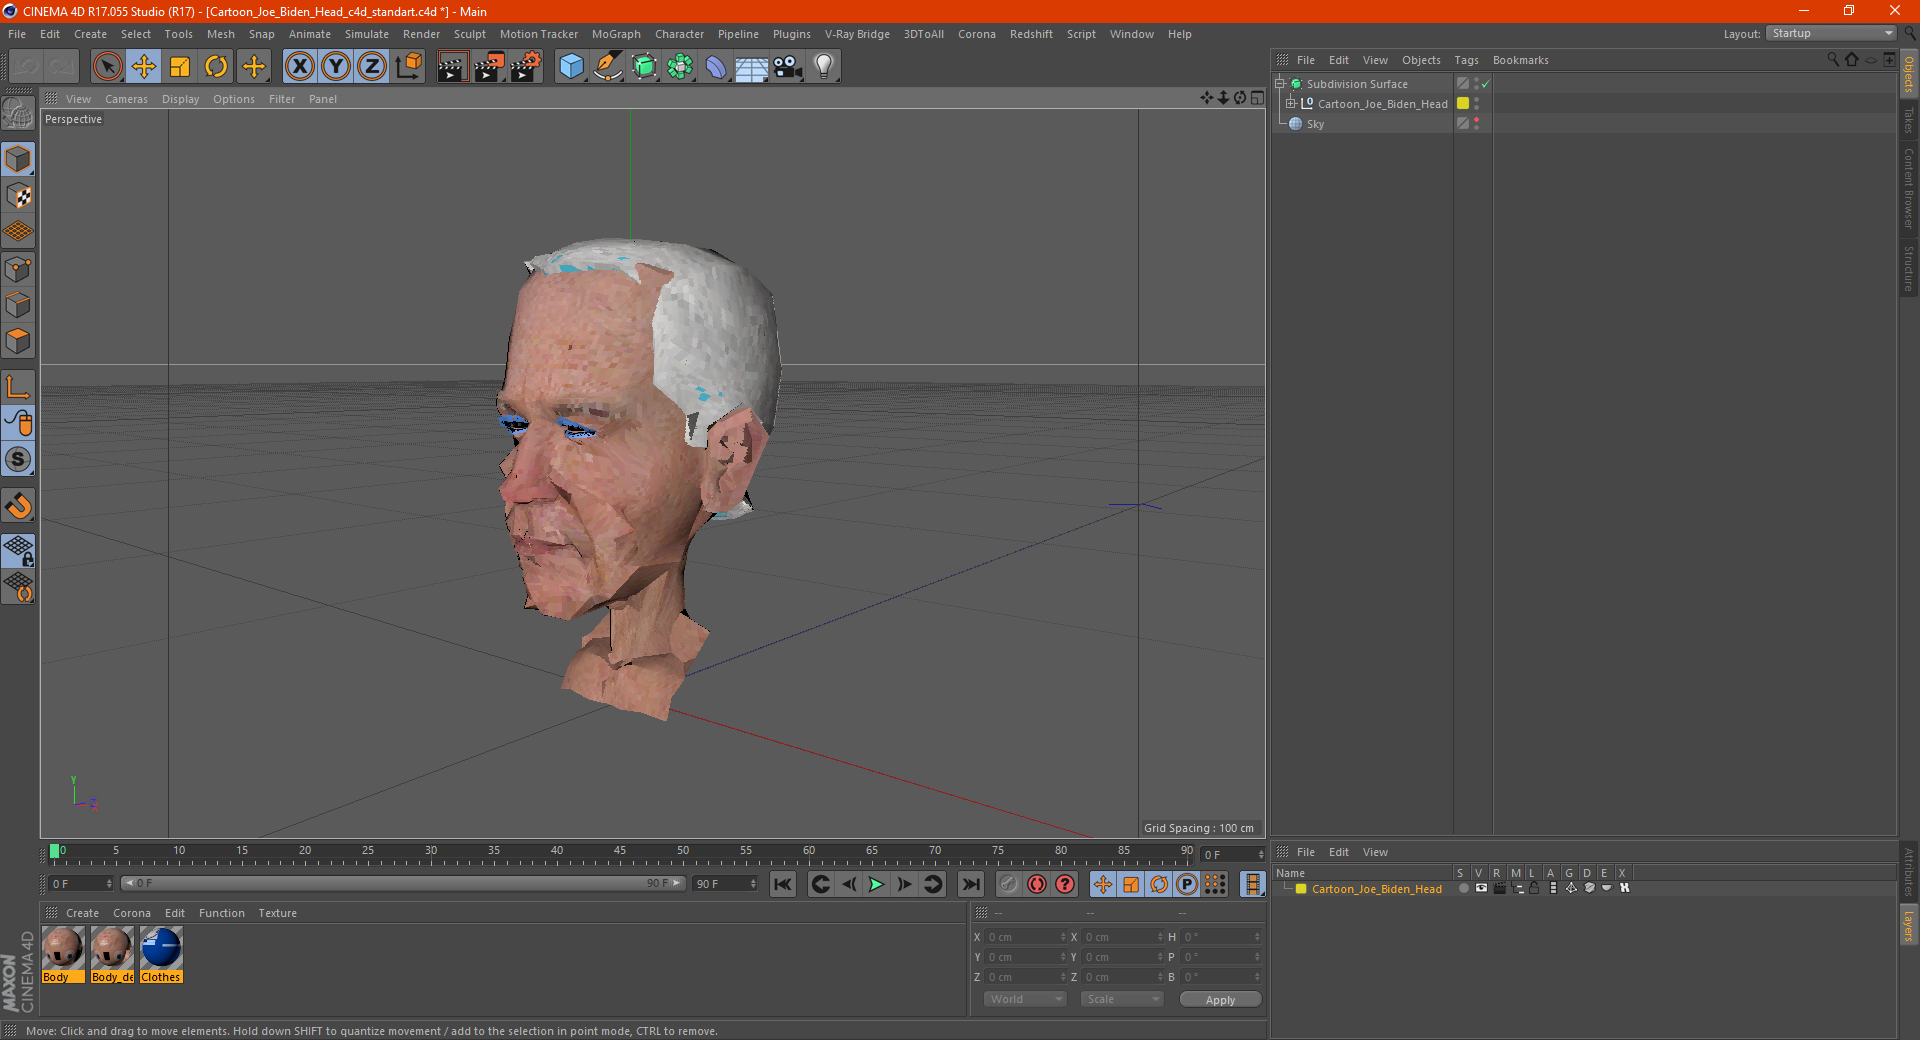This screenshot has height=1040, width=1920.
Task: Switch to Takes side tab
Action: coord(1908,120)
